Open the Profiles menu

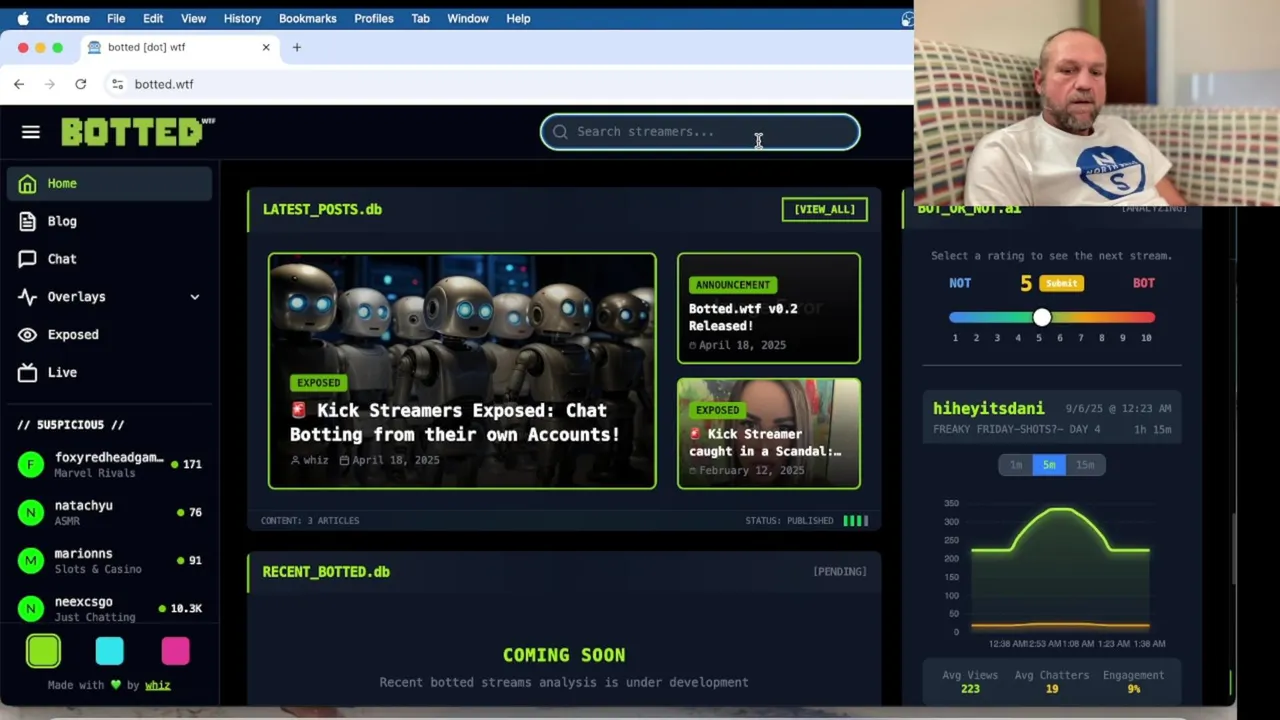pos(374,18)
